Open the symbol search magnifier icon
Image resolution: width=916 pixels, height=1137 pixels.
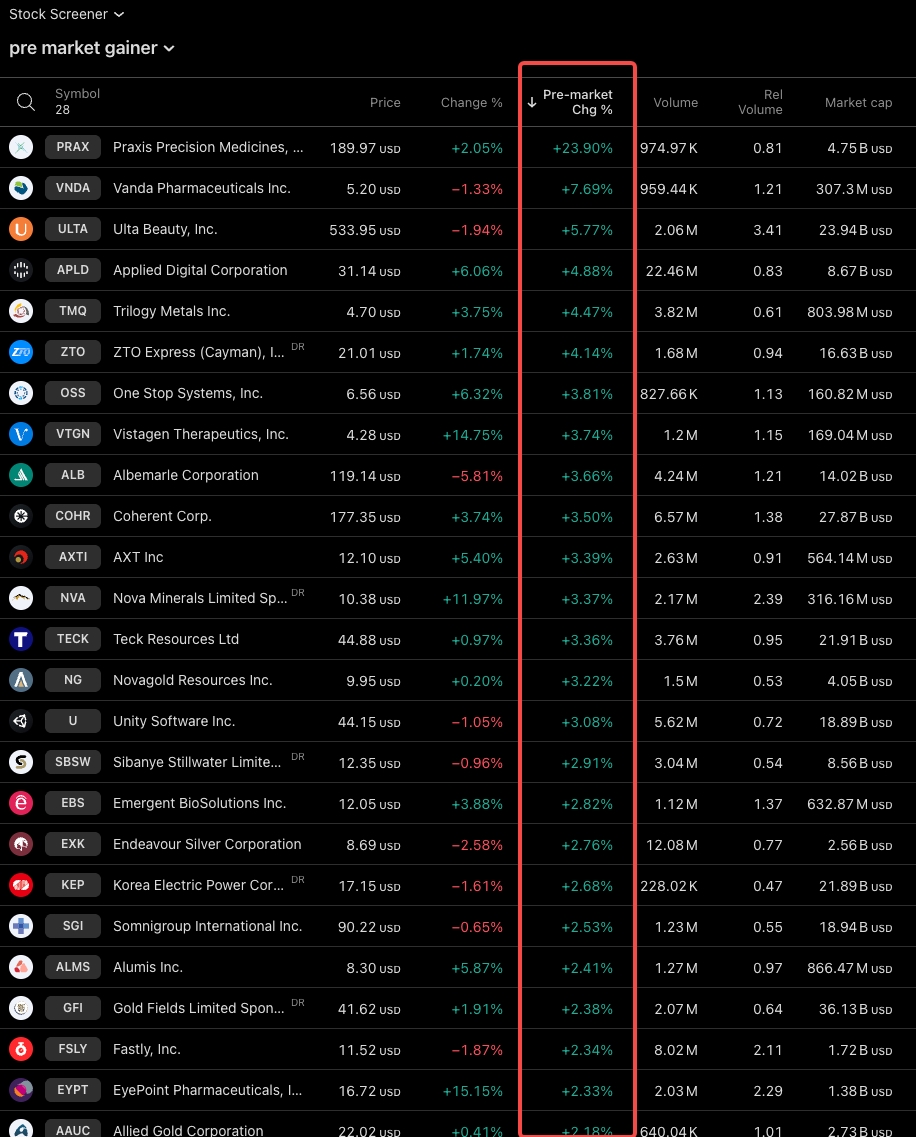[25, 102]
